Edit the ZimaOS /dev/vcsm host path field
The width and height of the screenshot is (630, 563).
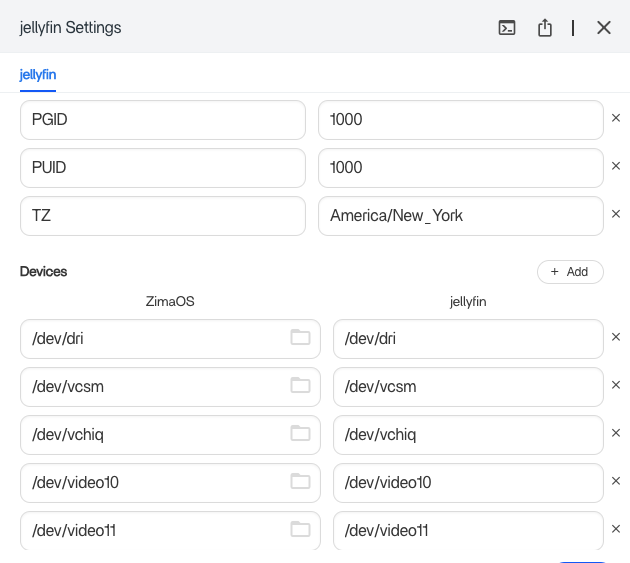pos(150,387)
